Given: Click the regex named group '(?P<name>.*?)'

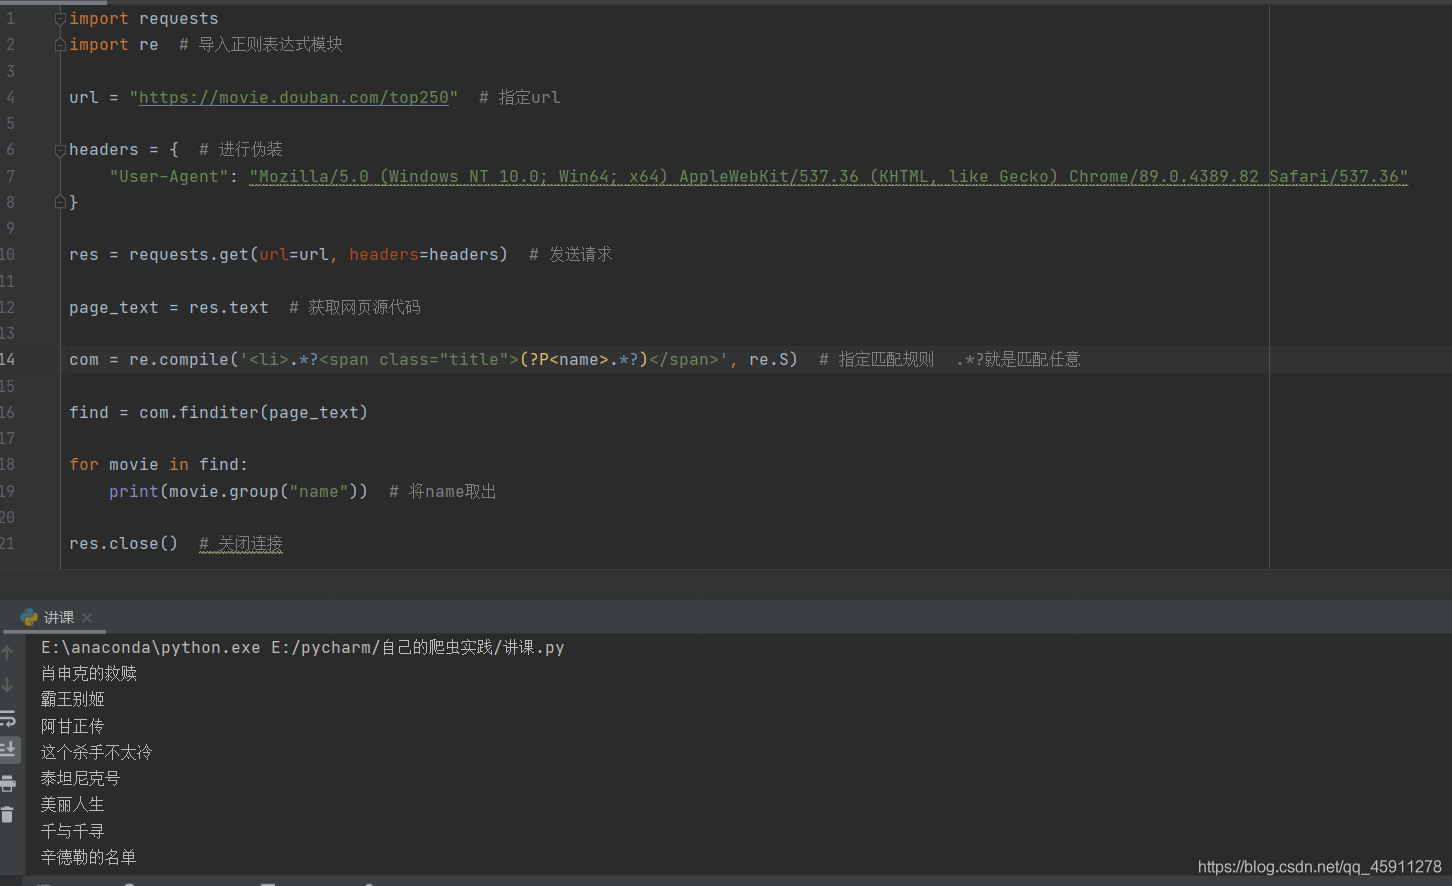Looking at the screenshot, I should pyautogui.click(x=584, y=360).
